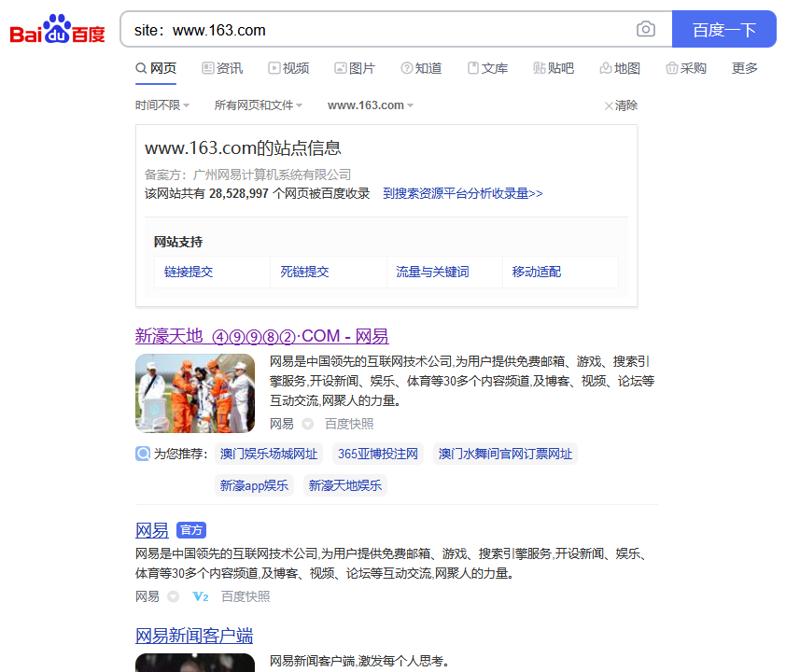Click 百度快照 under first result
800x672 pixels.
point(349,424)
